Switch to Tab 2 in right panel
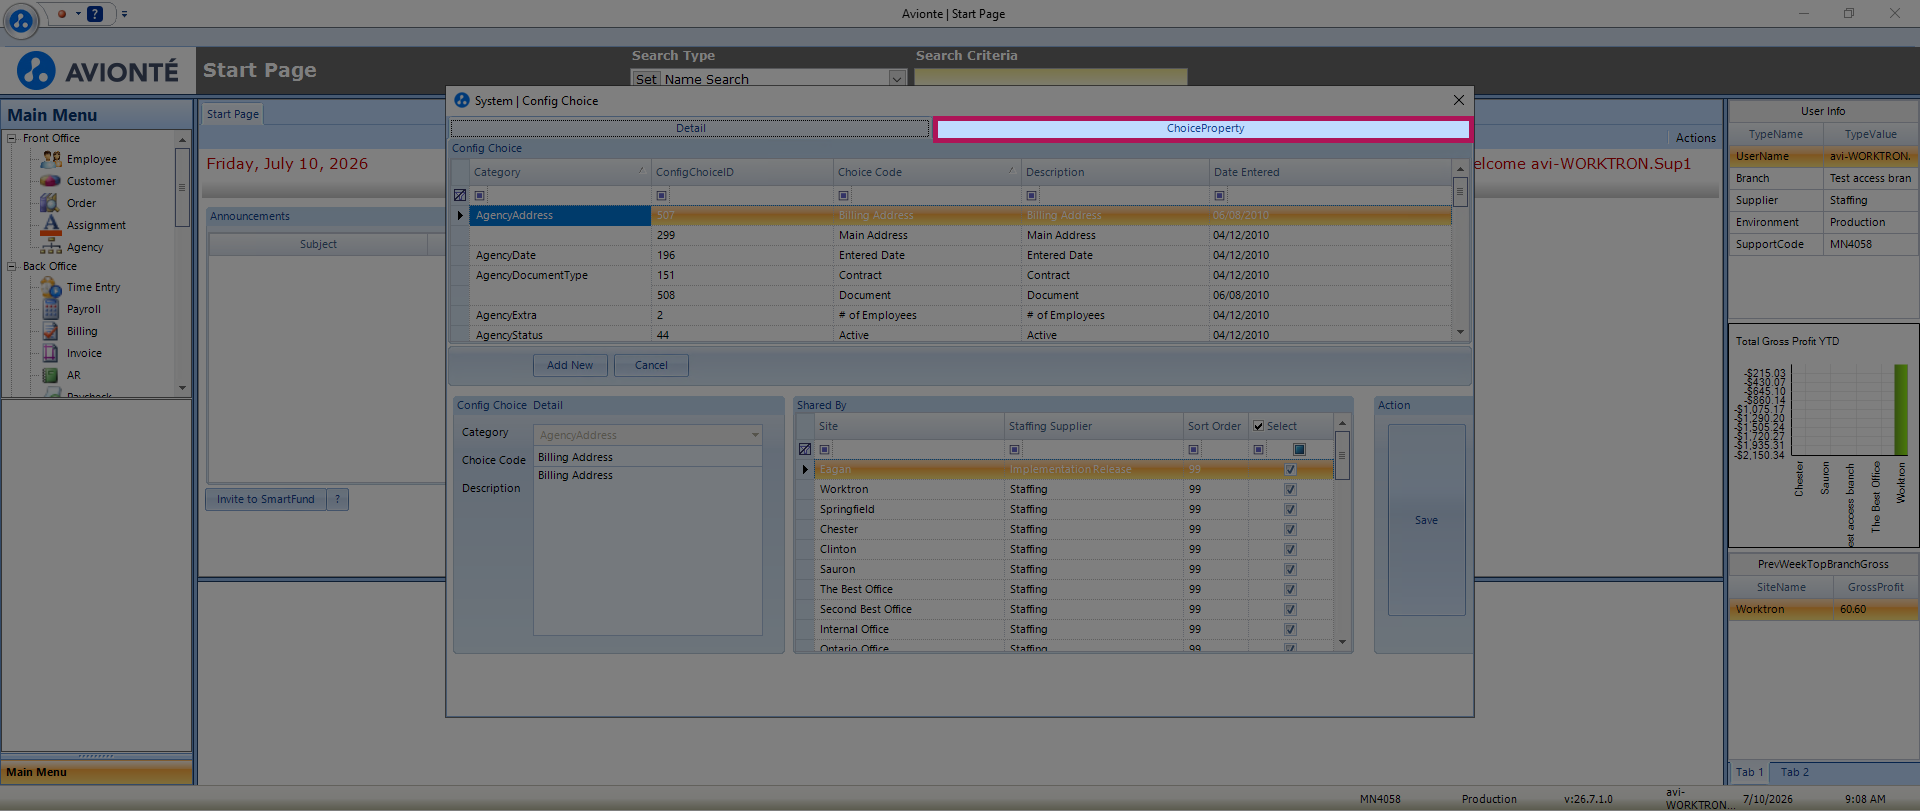This screenshot has height=811, width=1920. click(x=1794, y=772)
